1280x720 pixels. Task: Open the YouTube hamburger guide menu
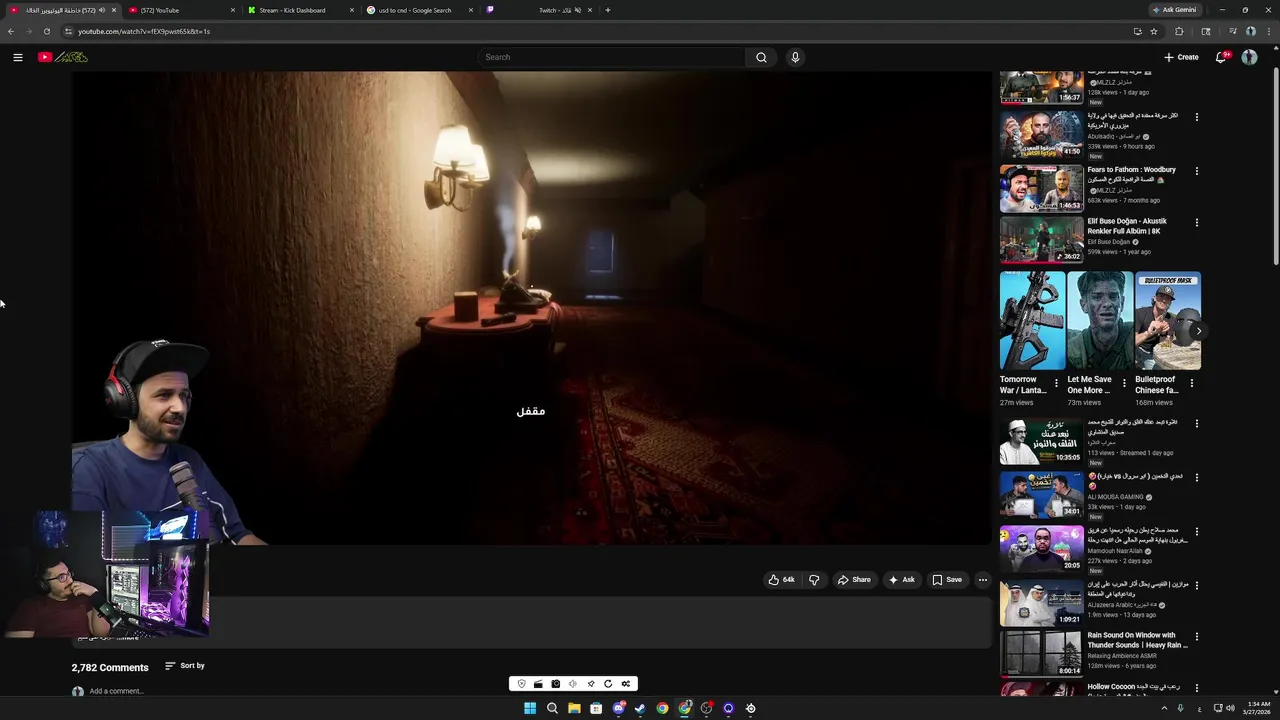click(x=17, y=57)
